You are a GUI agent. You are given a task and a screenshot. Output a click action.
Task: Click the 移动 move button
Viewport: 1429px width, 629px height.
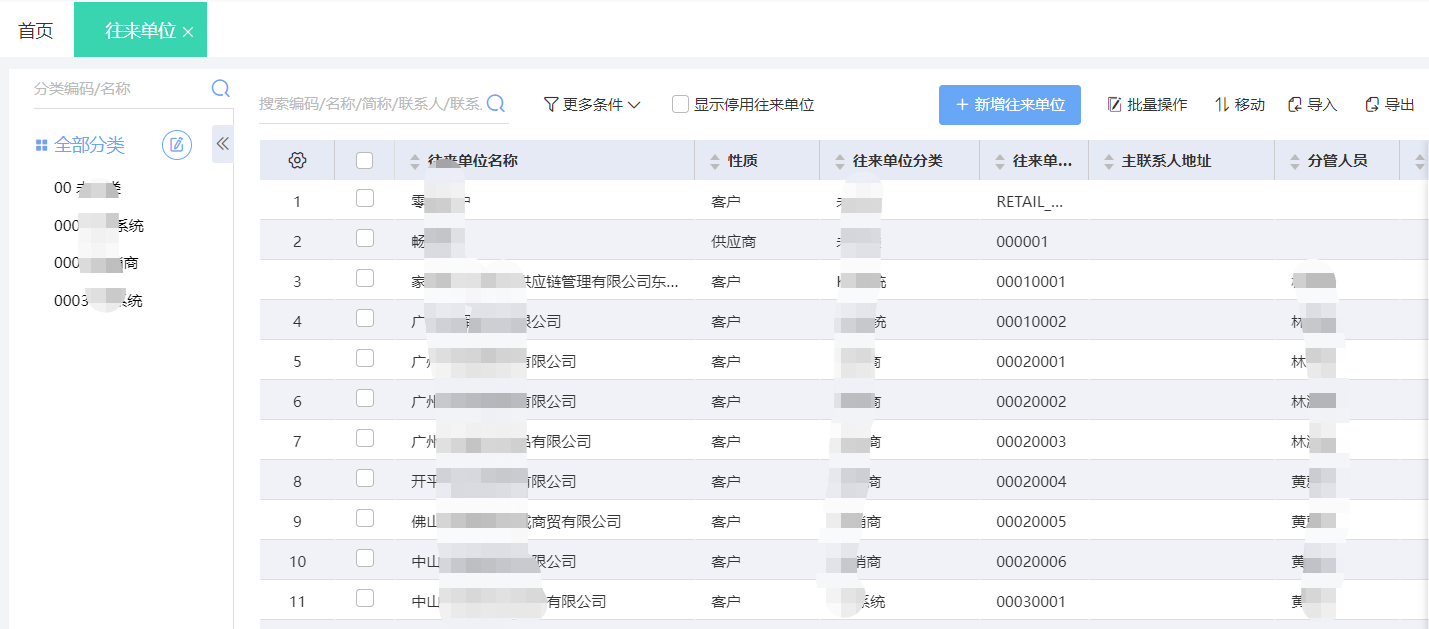(x=1239, y=105)
